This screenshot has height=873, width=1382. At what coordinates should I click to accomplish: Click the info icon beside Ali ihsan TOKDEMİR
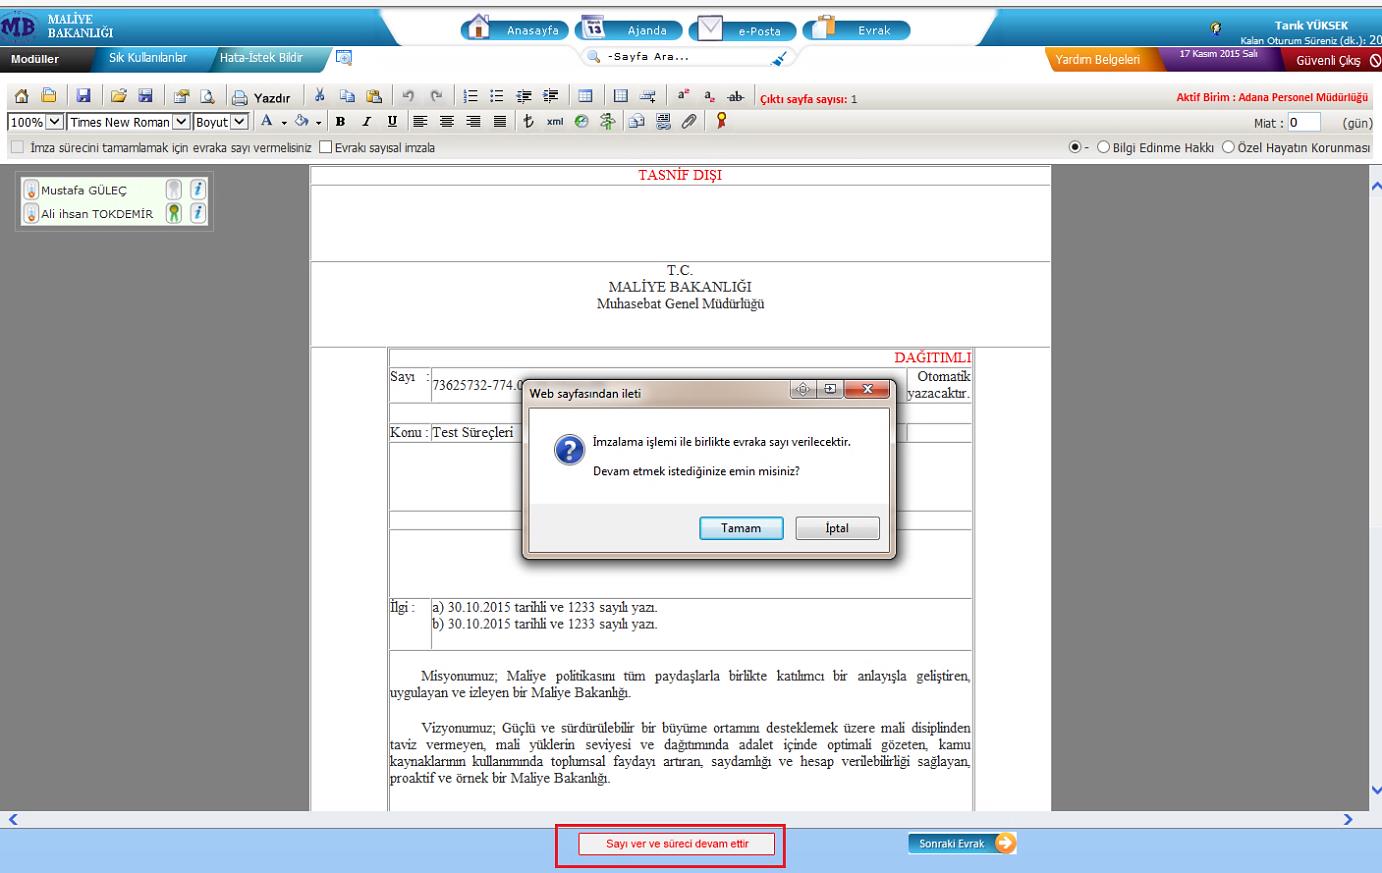pyautogui.click(x=198, y=213)
